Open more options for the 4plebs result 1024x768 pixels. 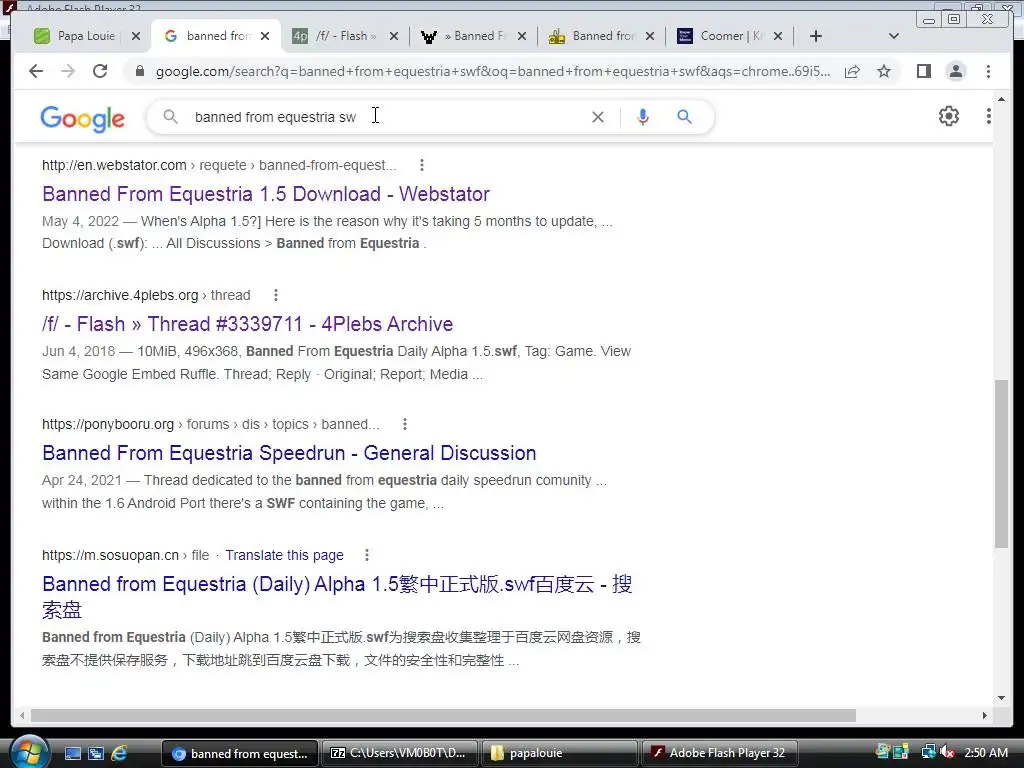[276, 295]
